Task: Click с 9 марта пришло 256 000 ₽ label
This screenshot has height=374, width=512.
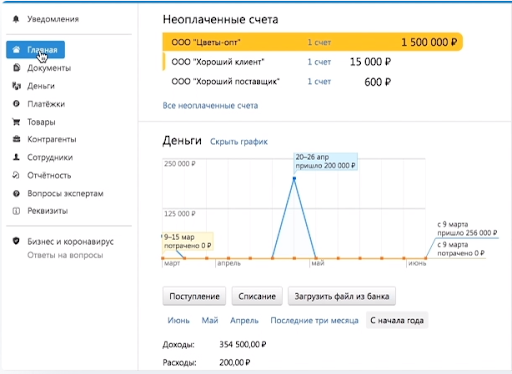Action: tap(467, 228)
